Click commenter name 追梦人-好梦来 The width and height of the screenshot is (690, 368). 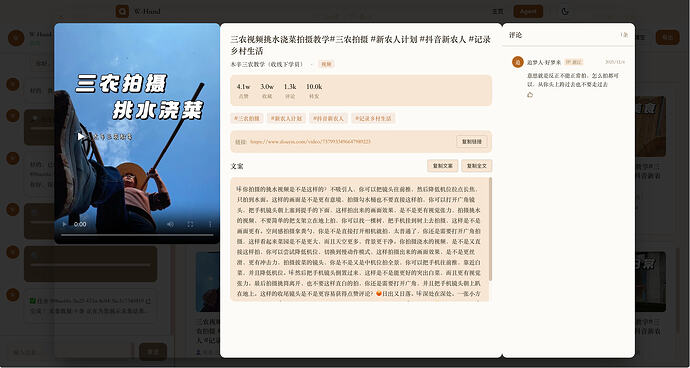(544, 62)
